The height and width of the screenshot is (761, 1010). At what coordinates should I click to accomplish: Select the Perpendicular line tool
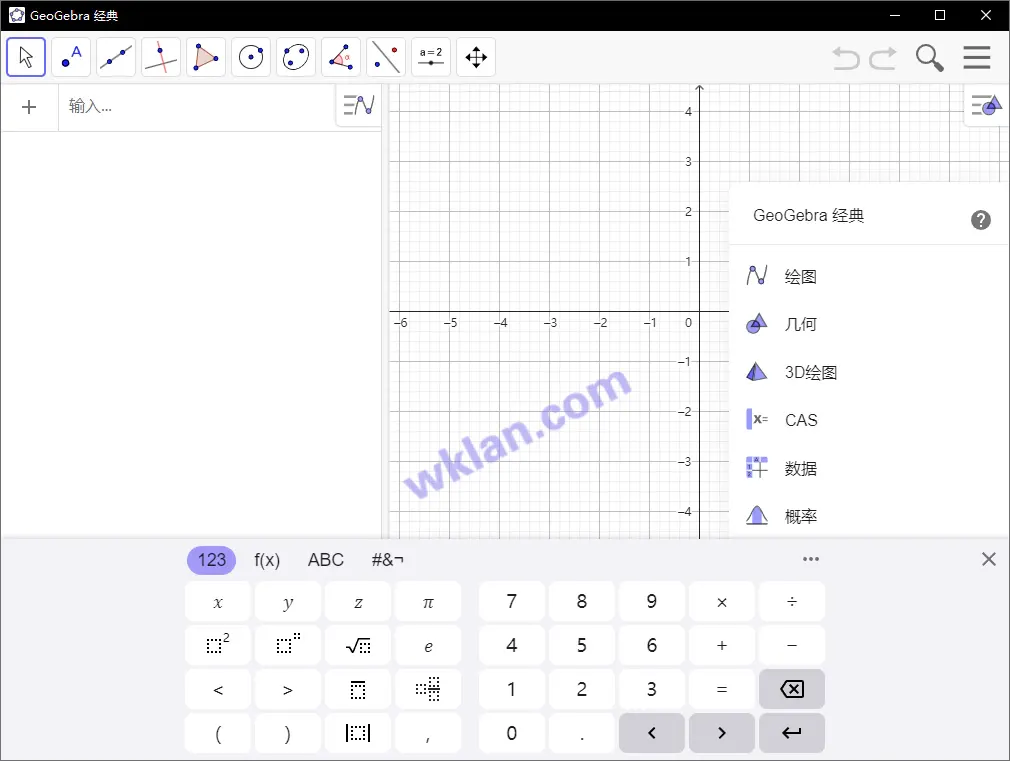pos(161,57)
